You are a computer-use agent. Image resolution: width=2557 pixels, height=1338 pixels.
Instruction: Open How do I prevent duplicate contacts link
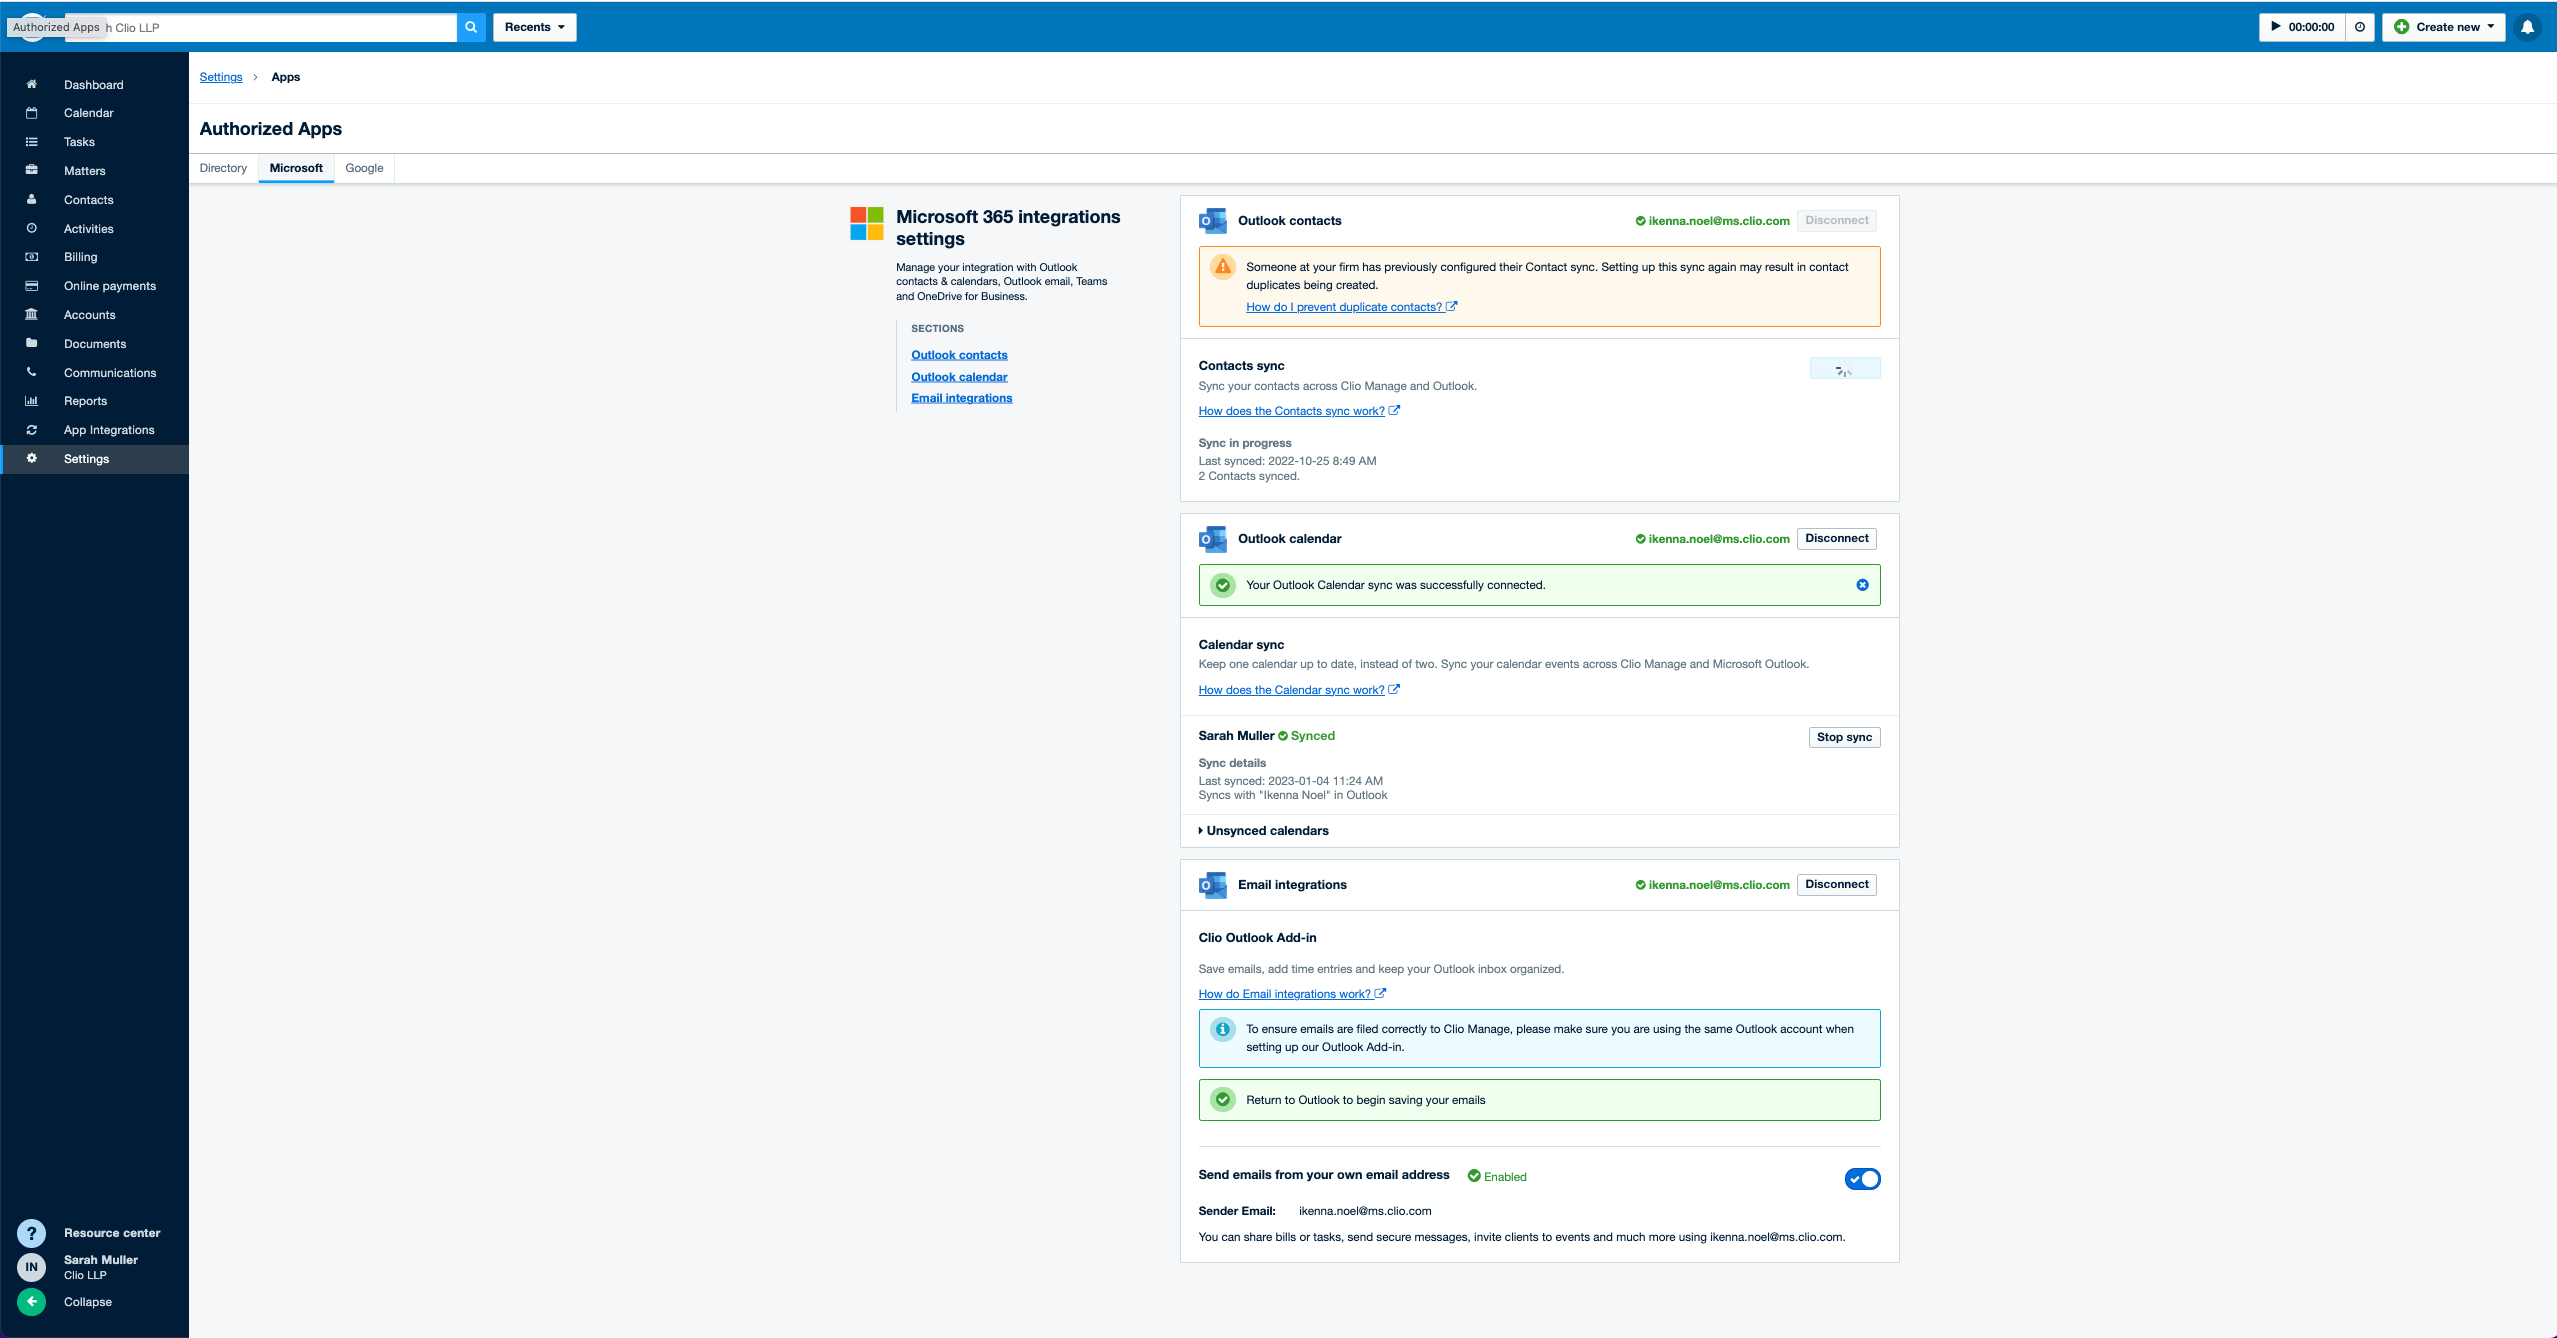point(1343,307)
